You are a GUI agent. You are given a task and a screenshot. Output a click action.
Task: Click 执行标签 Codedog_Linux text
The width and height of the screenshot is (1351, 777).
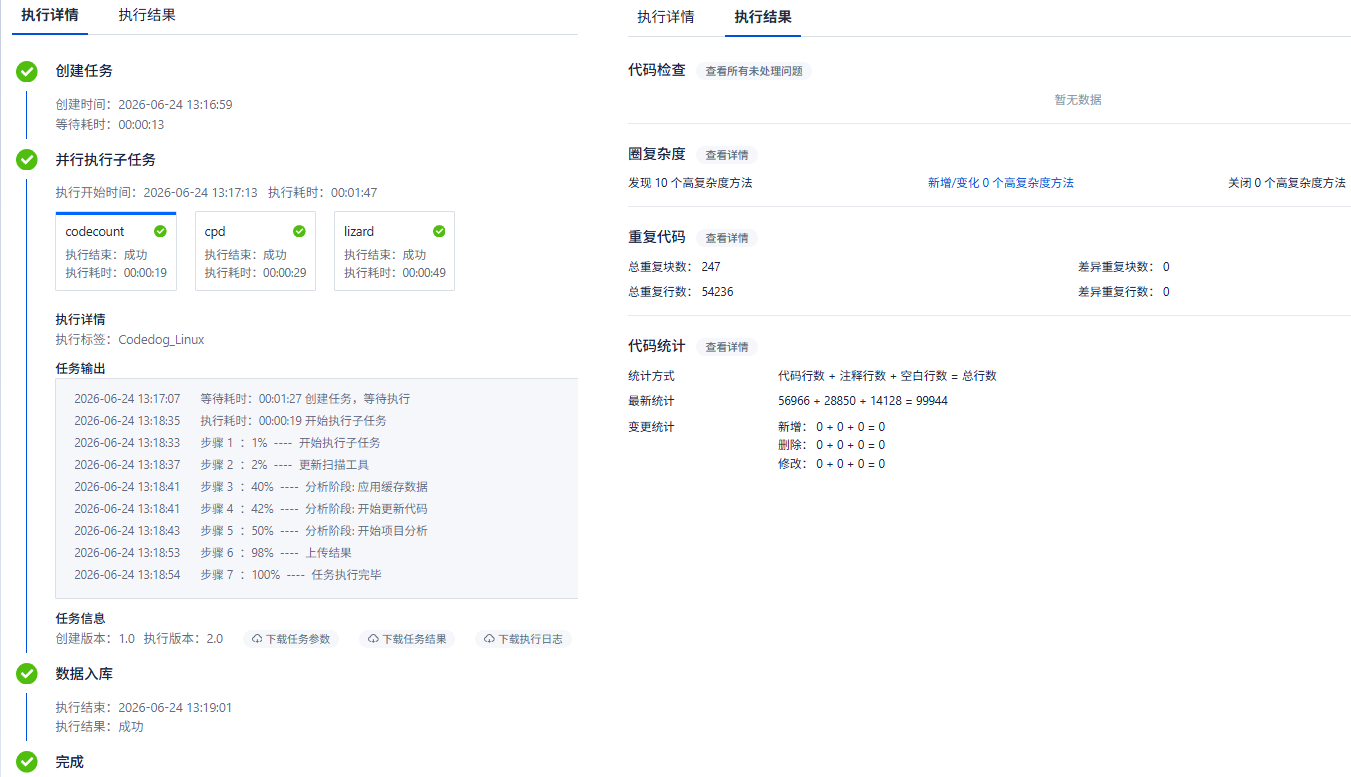[x=130, y=340]
